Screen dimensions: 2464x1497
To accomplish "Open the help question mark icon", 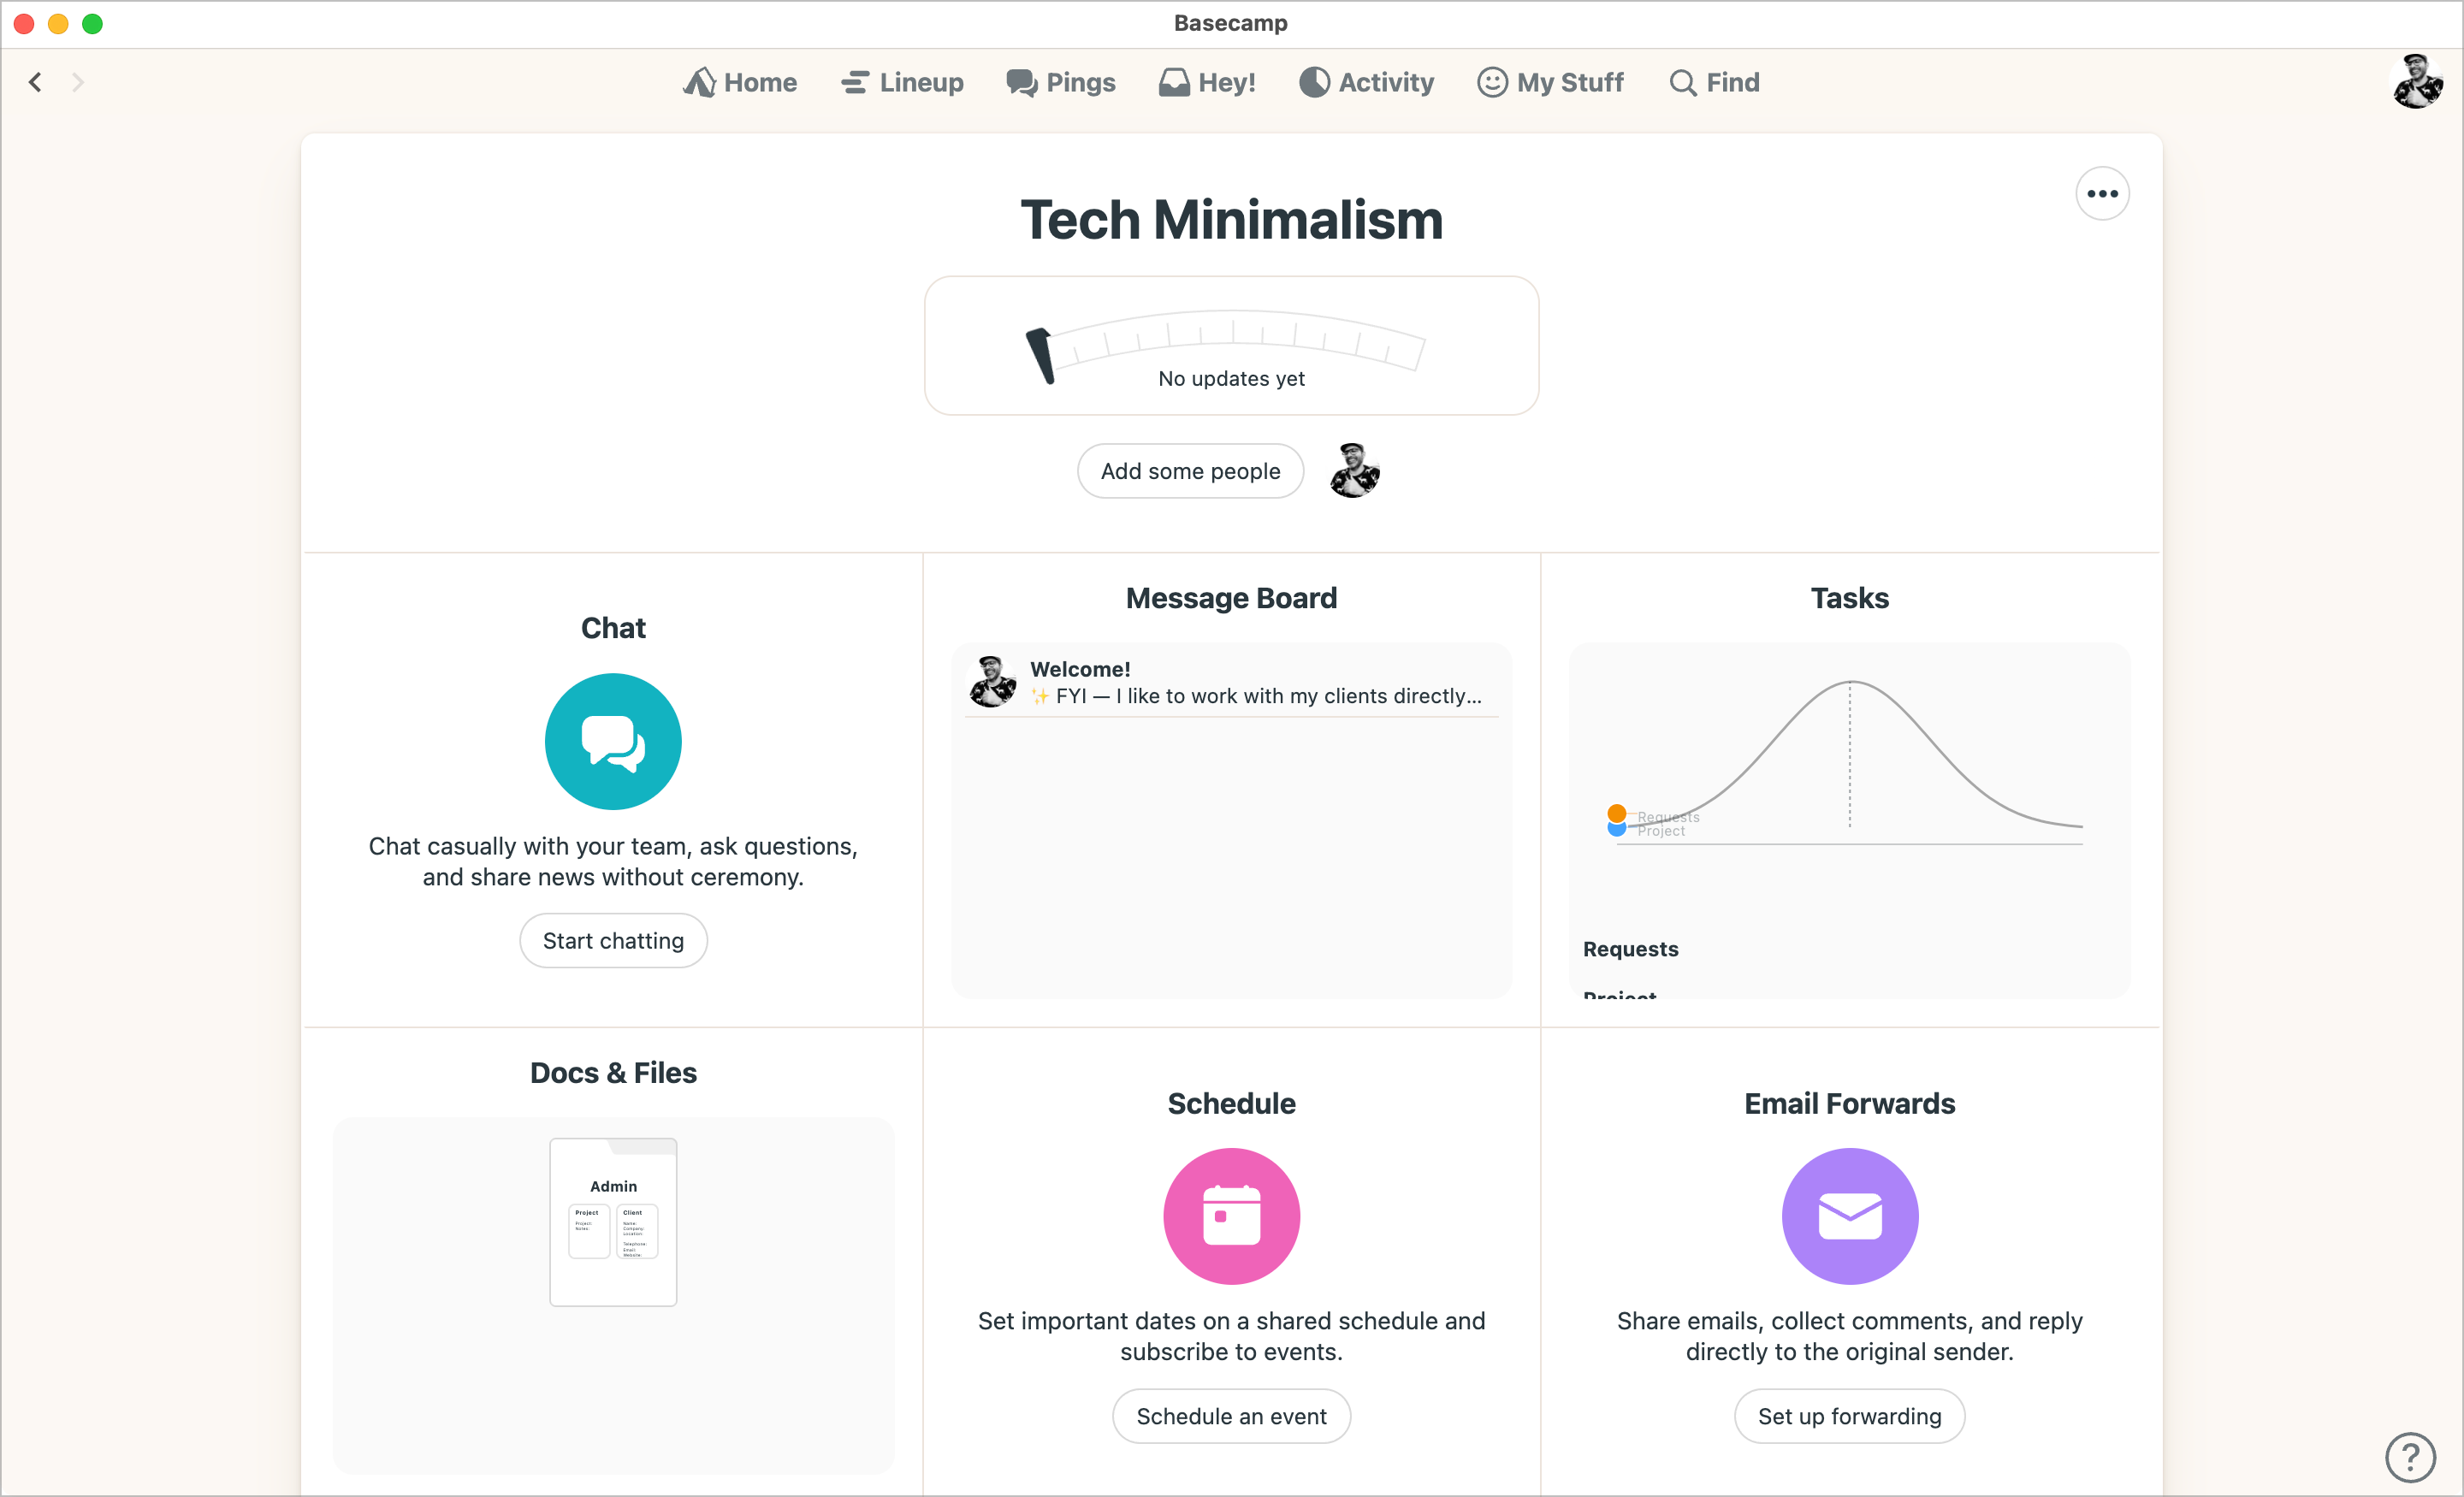I will [x=2410, y=1457].
